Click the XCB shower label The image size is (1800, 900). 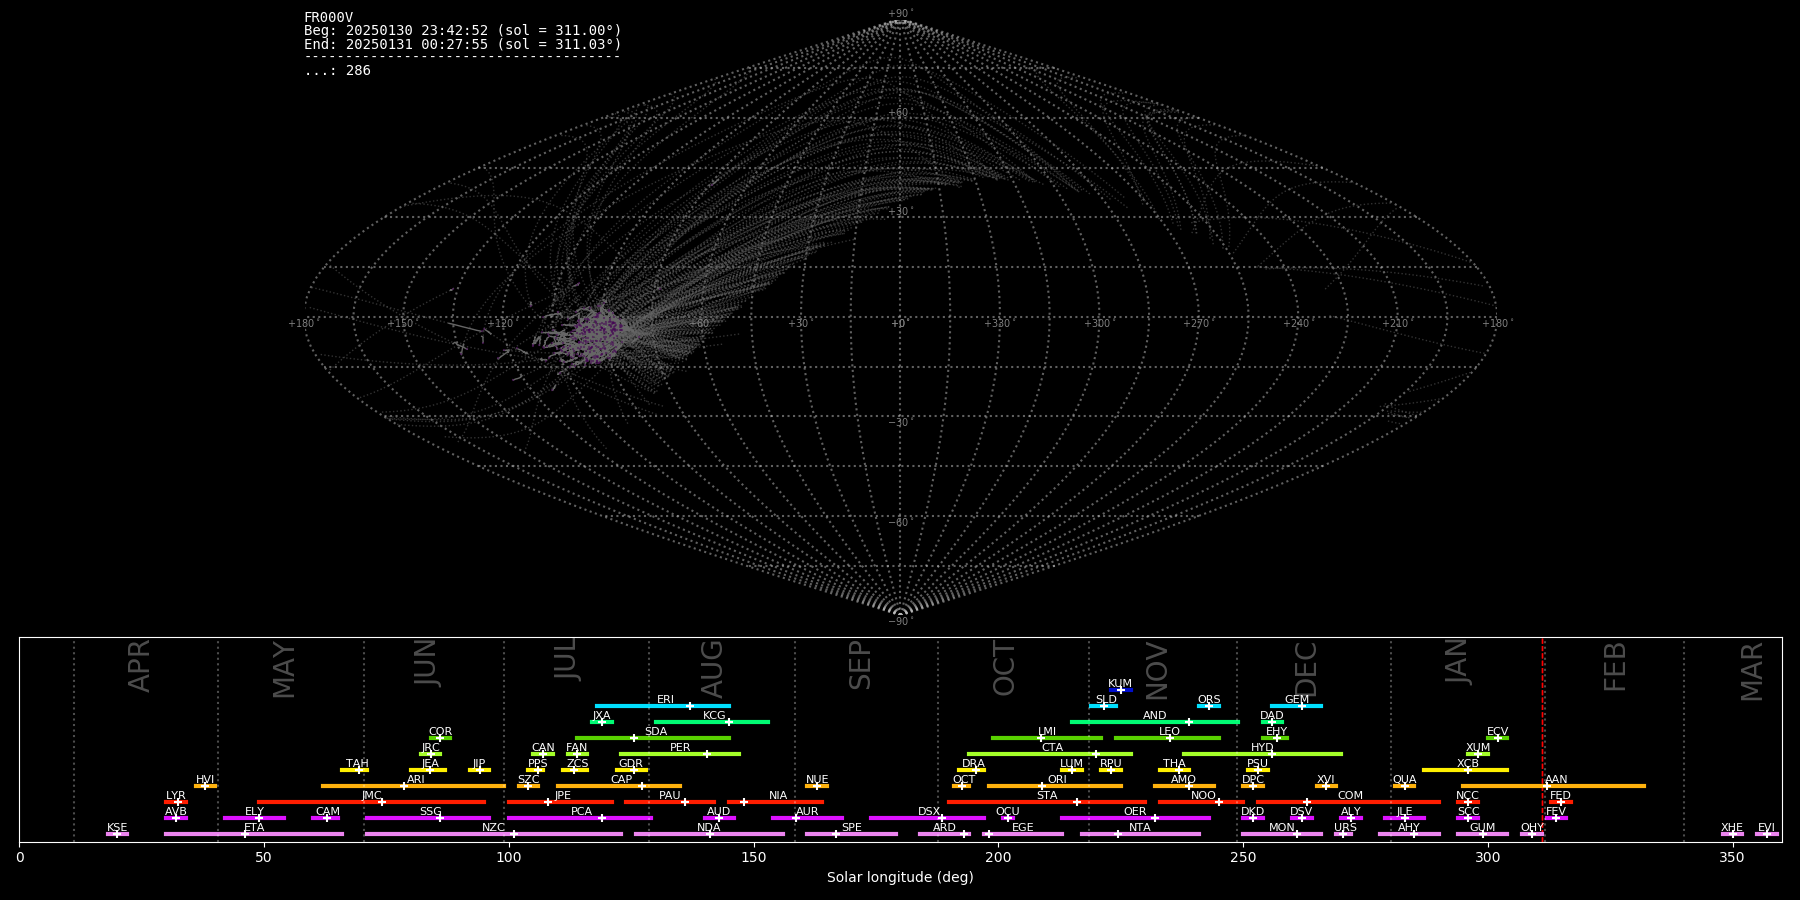(1468, 763)
